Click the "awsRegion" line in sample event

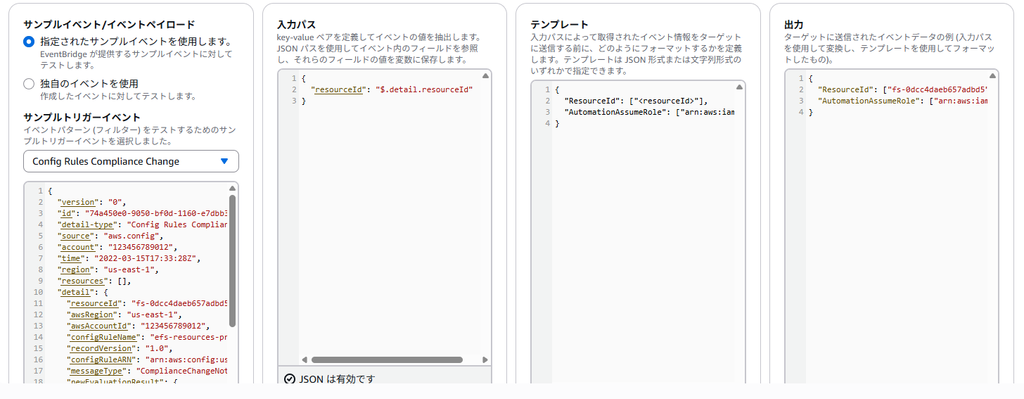click(123, 315)
